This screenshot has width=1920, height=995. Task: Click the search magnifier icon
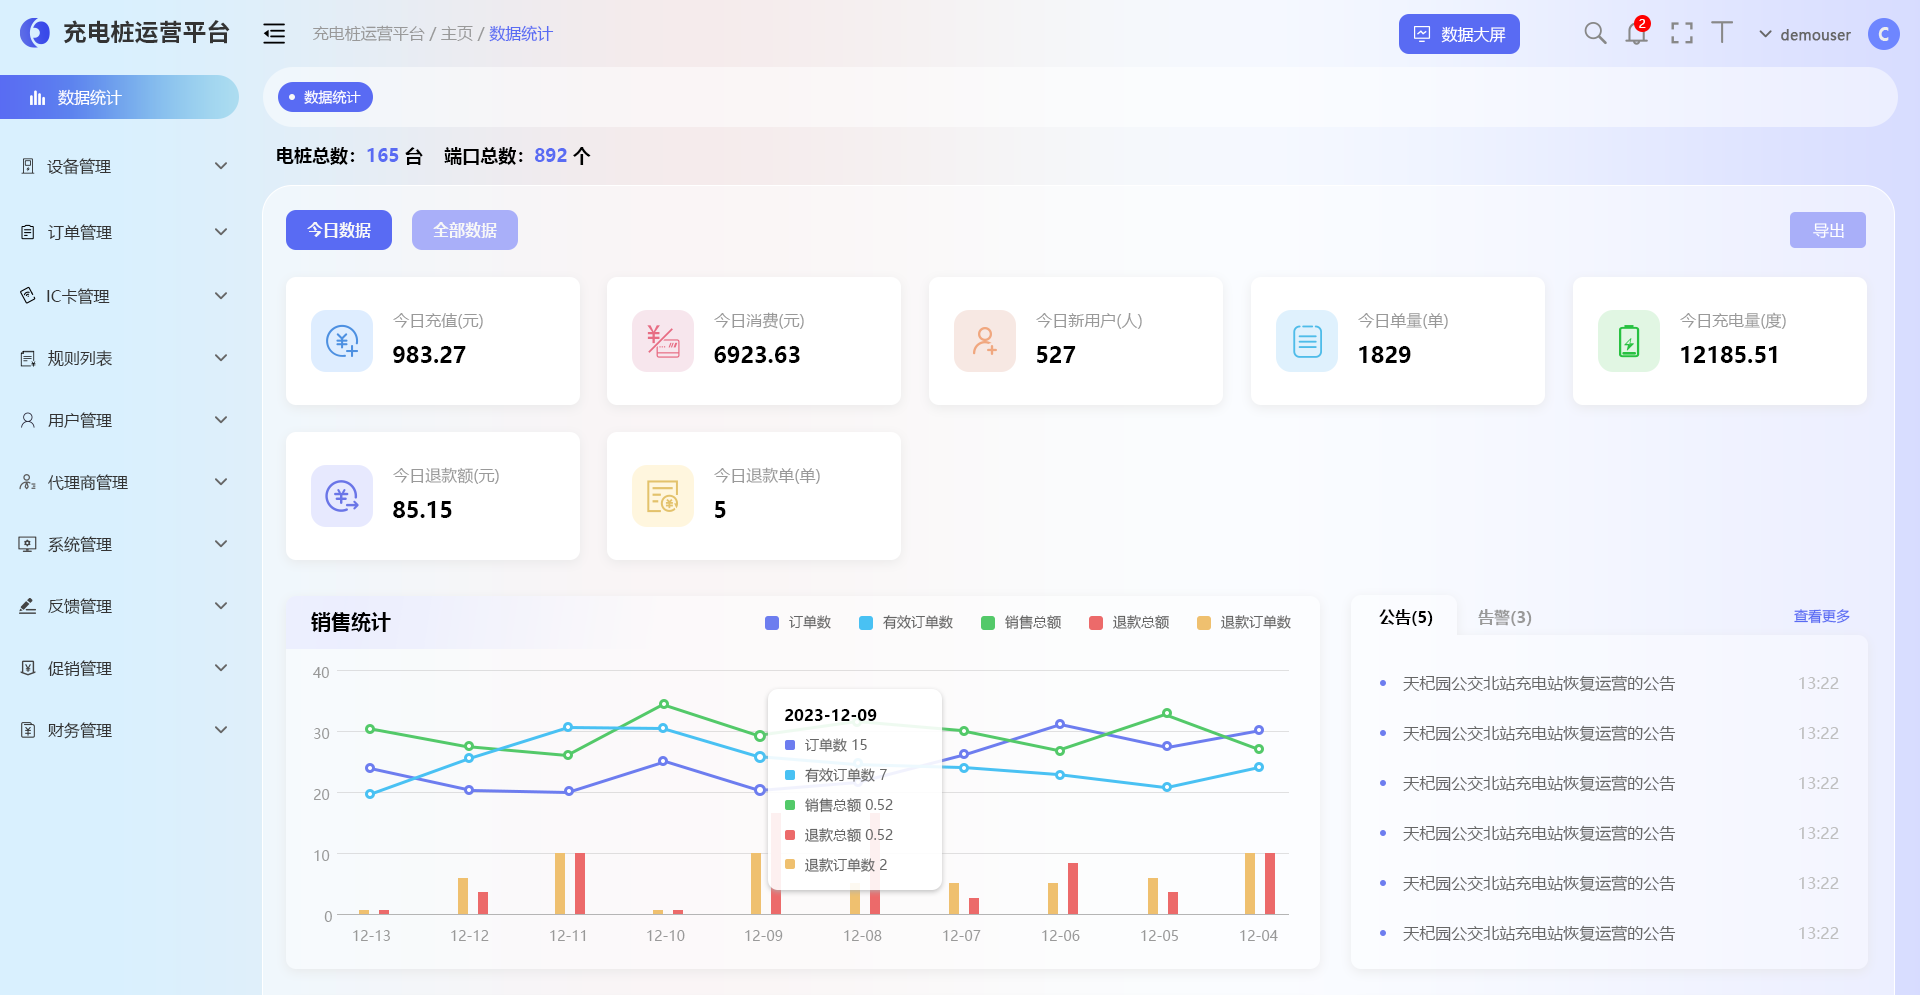(x=1595, y=33)
